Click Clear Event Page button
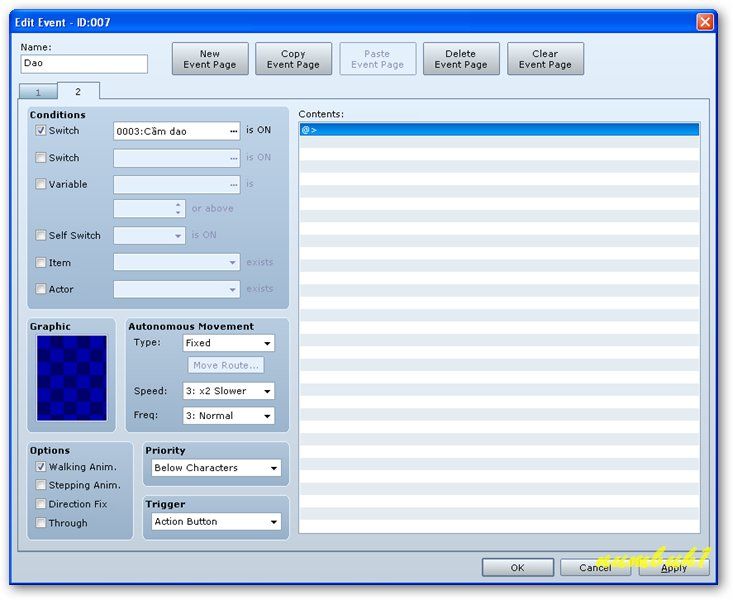The height and width of the screenshot is (600, 733). 545,59
